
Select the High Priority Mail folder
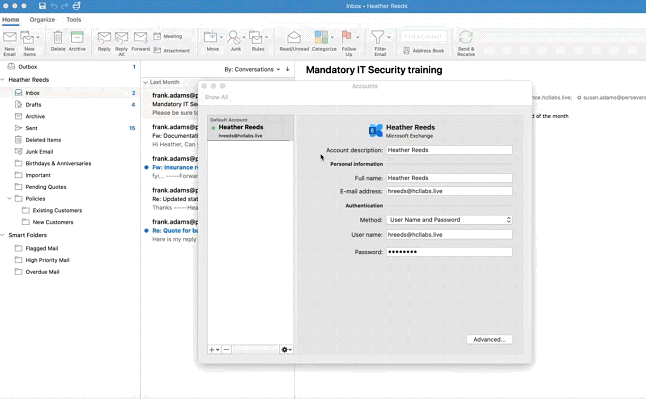(70, 260)
